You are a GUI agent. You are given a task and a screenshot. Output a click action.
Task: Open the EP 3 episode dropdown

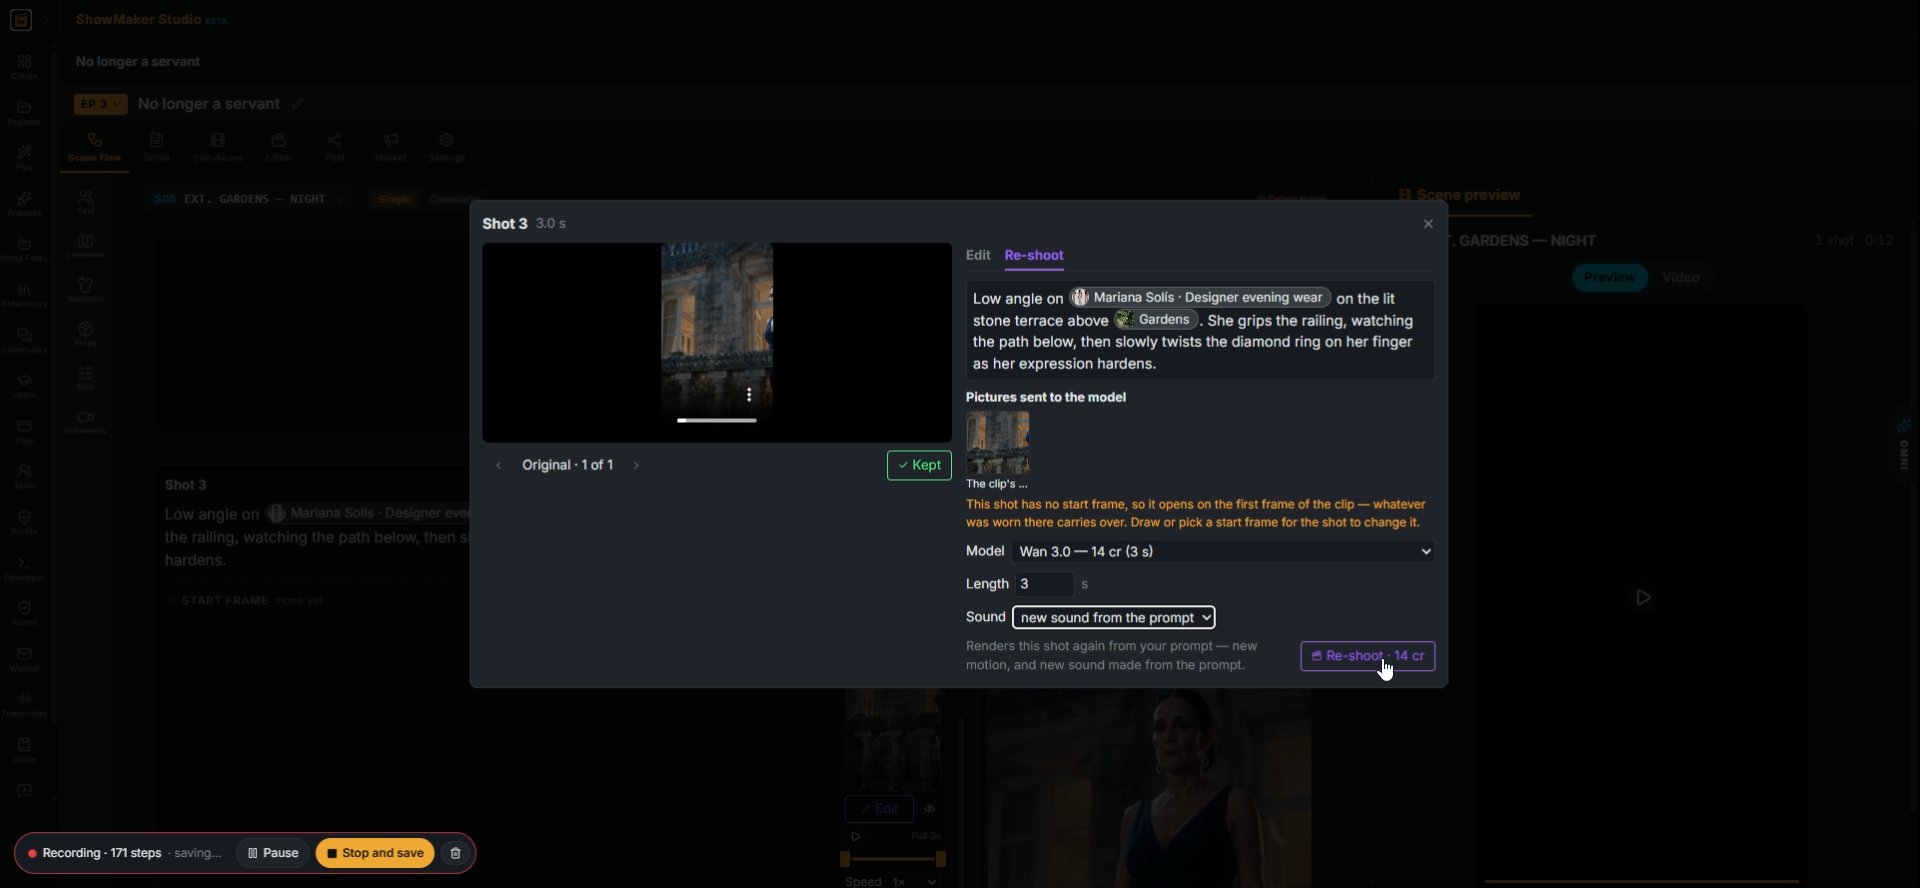pyautogui.click(x=100, y=104)
